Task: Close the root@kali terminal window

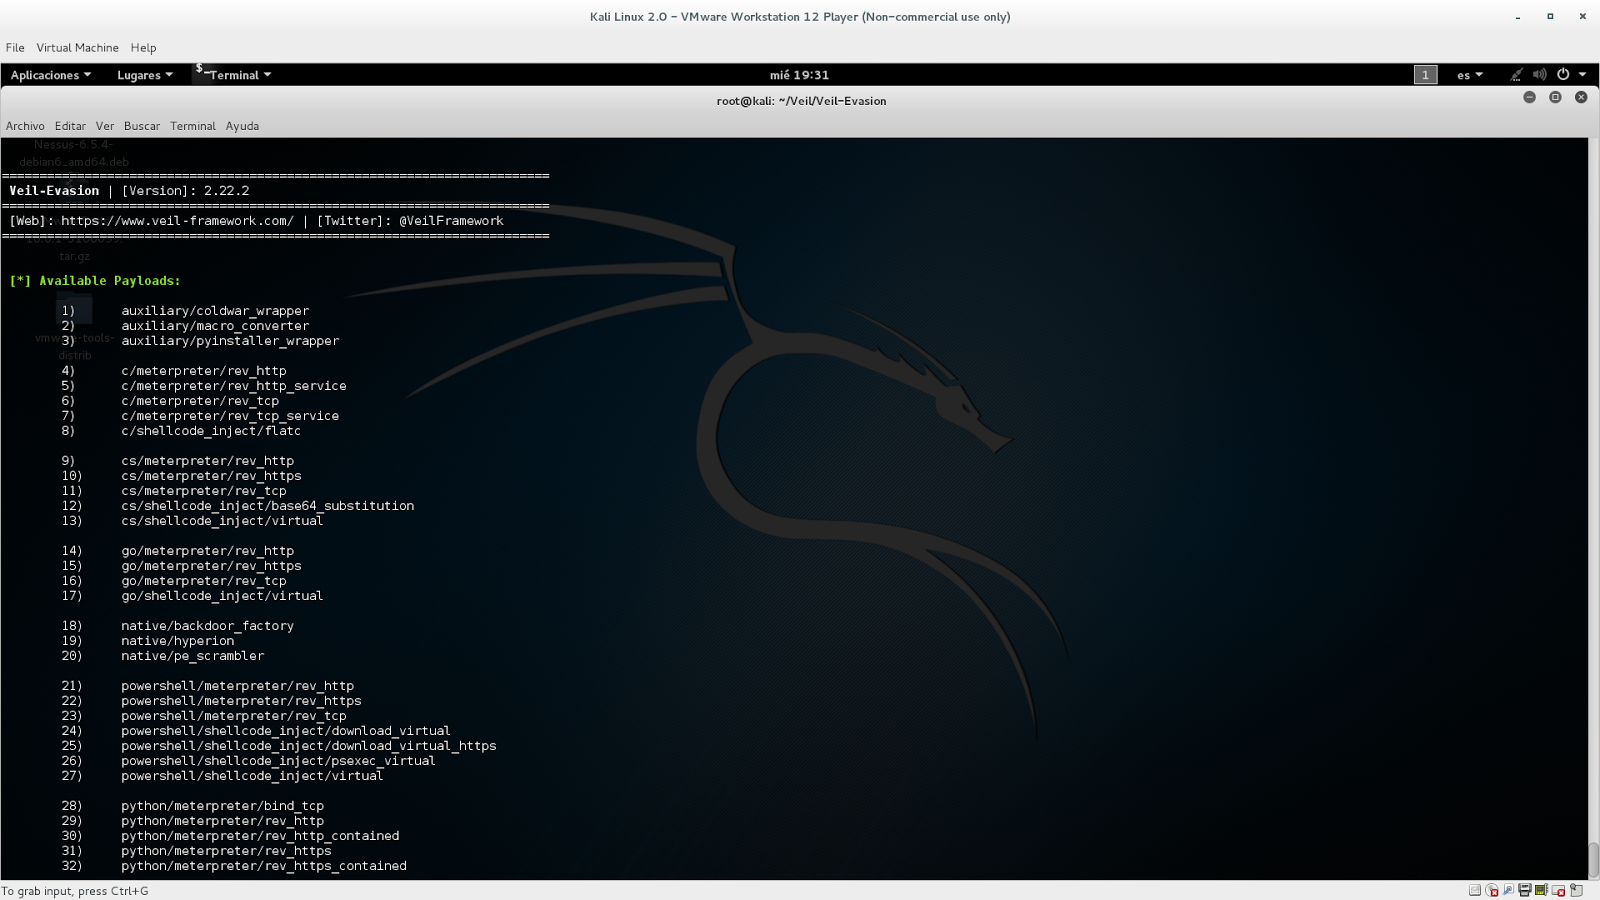Action: (1581, 97)
